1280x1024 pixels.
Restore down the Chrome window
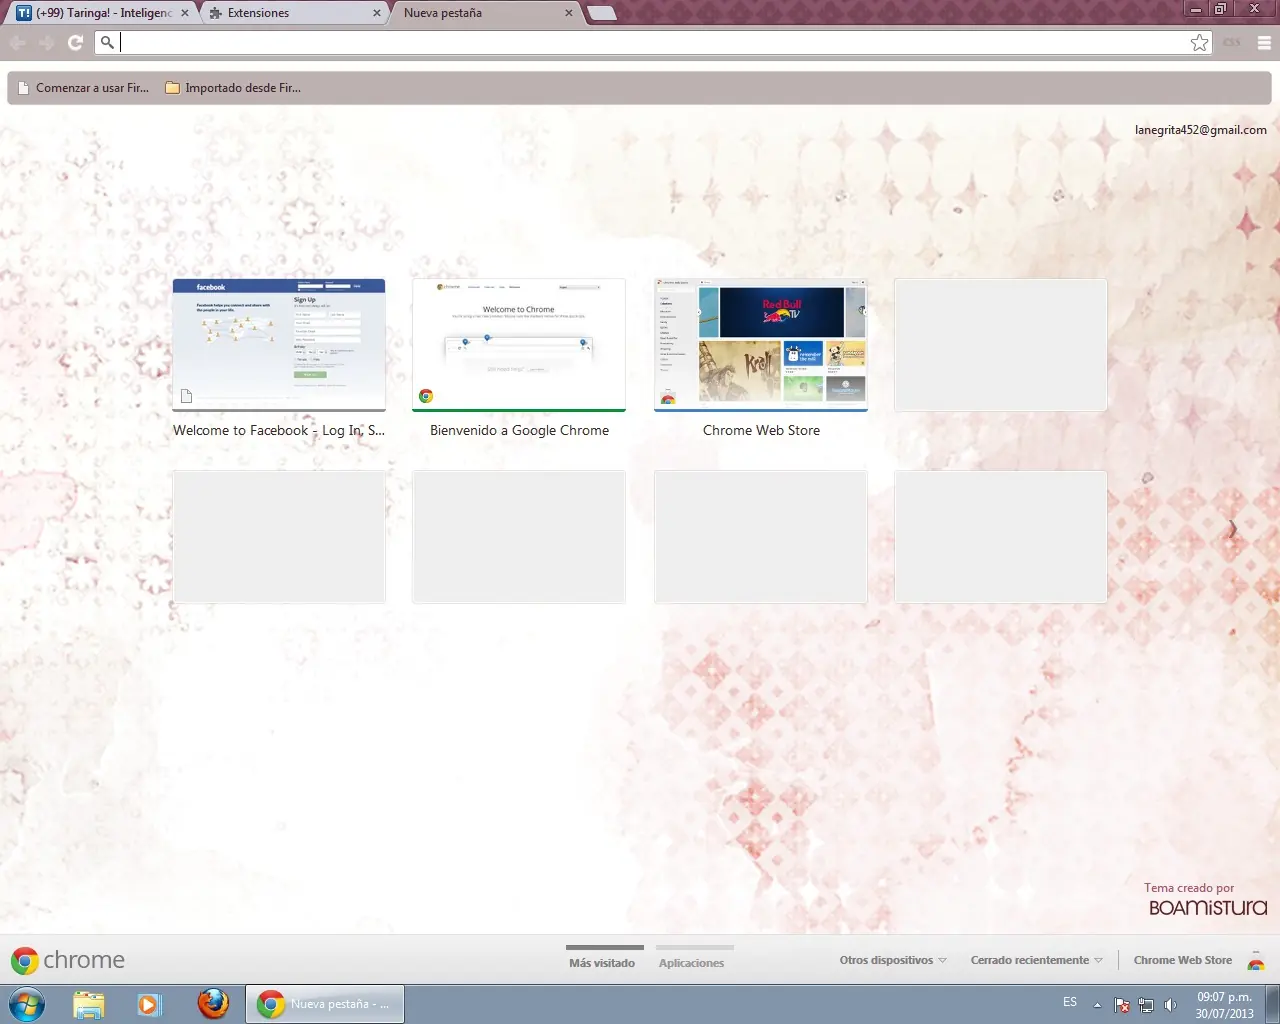click(x=1220, y=9)
